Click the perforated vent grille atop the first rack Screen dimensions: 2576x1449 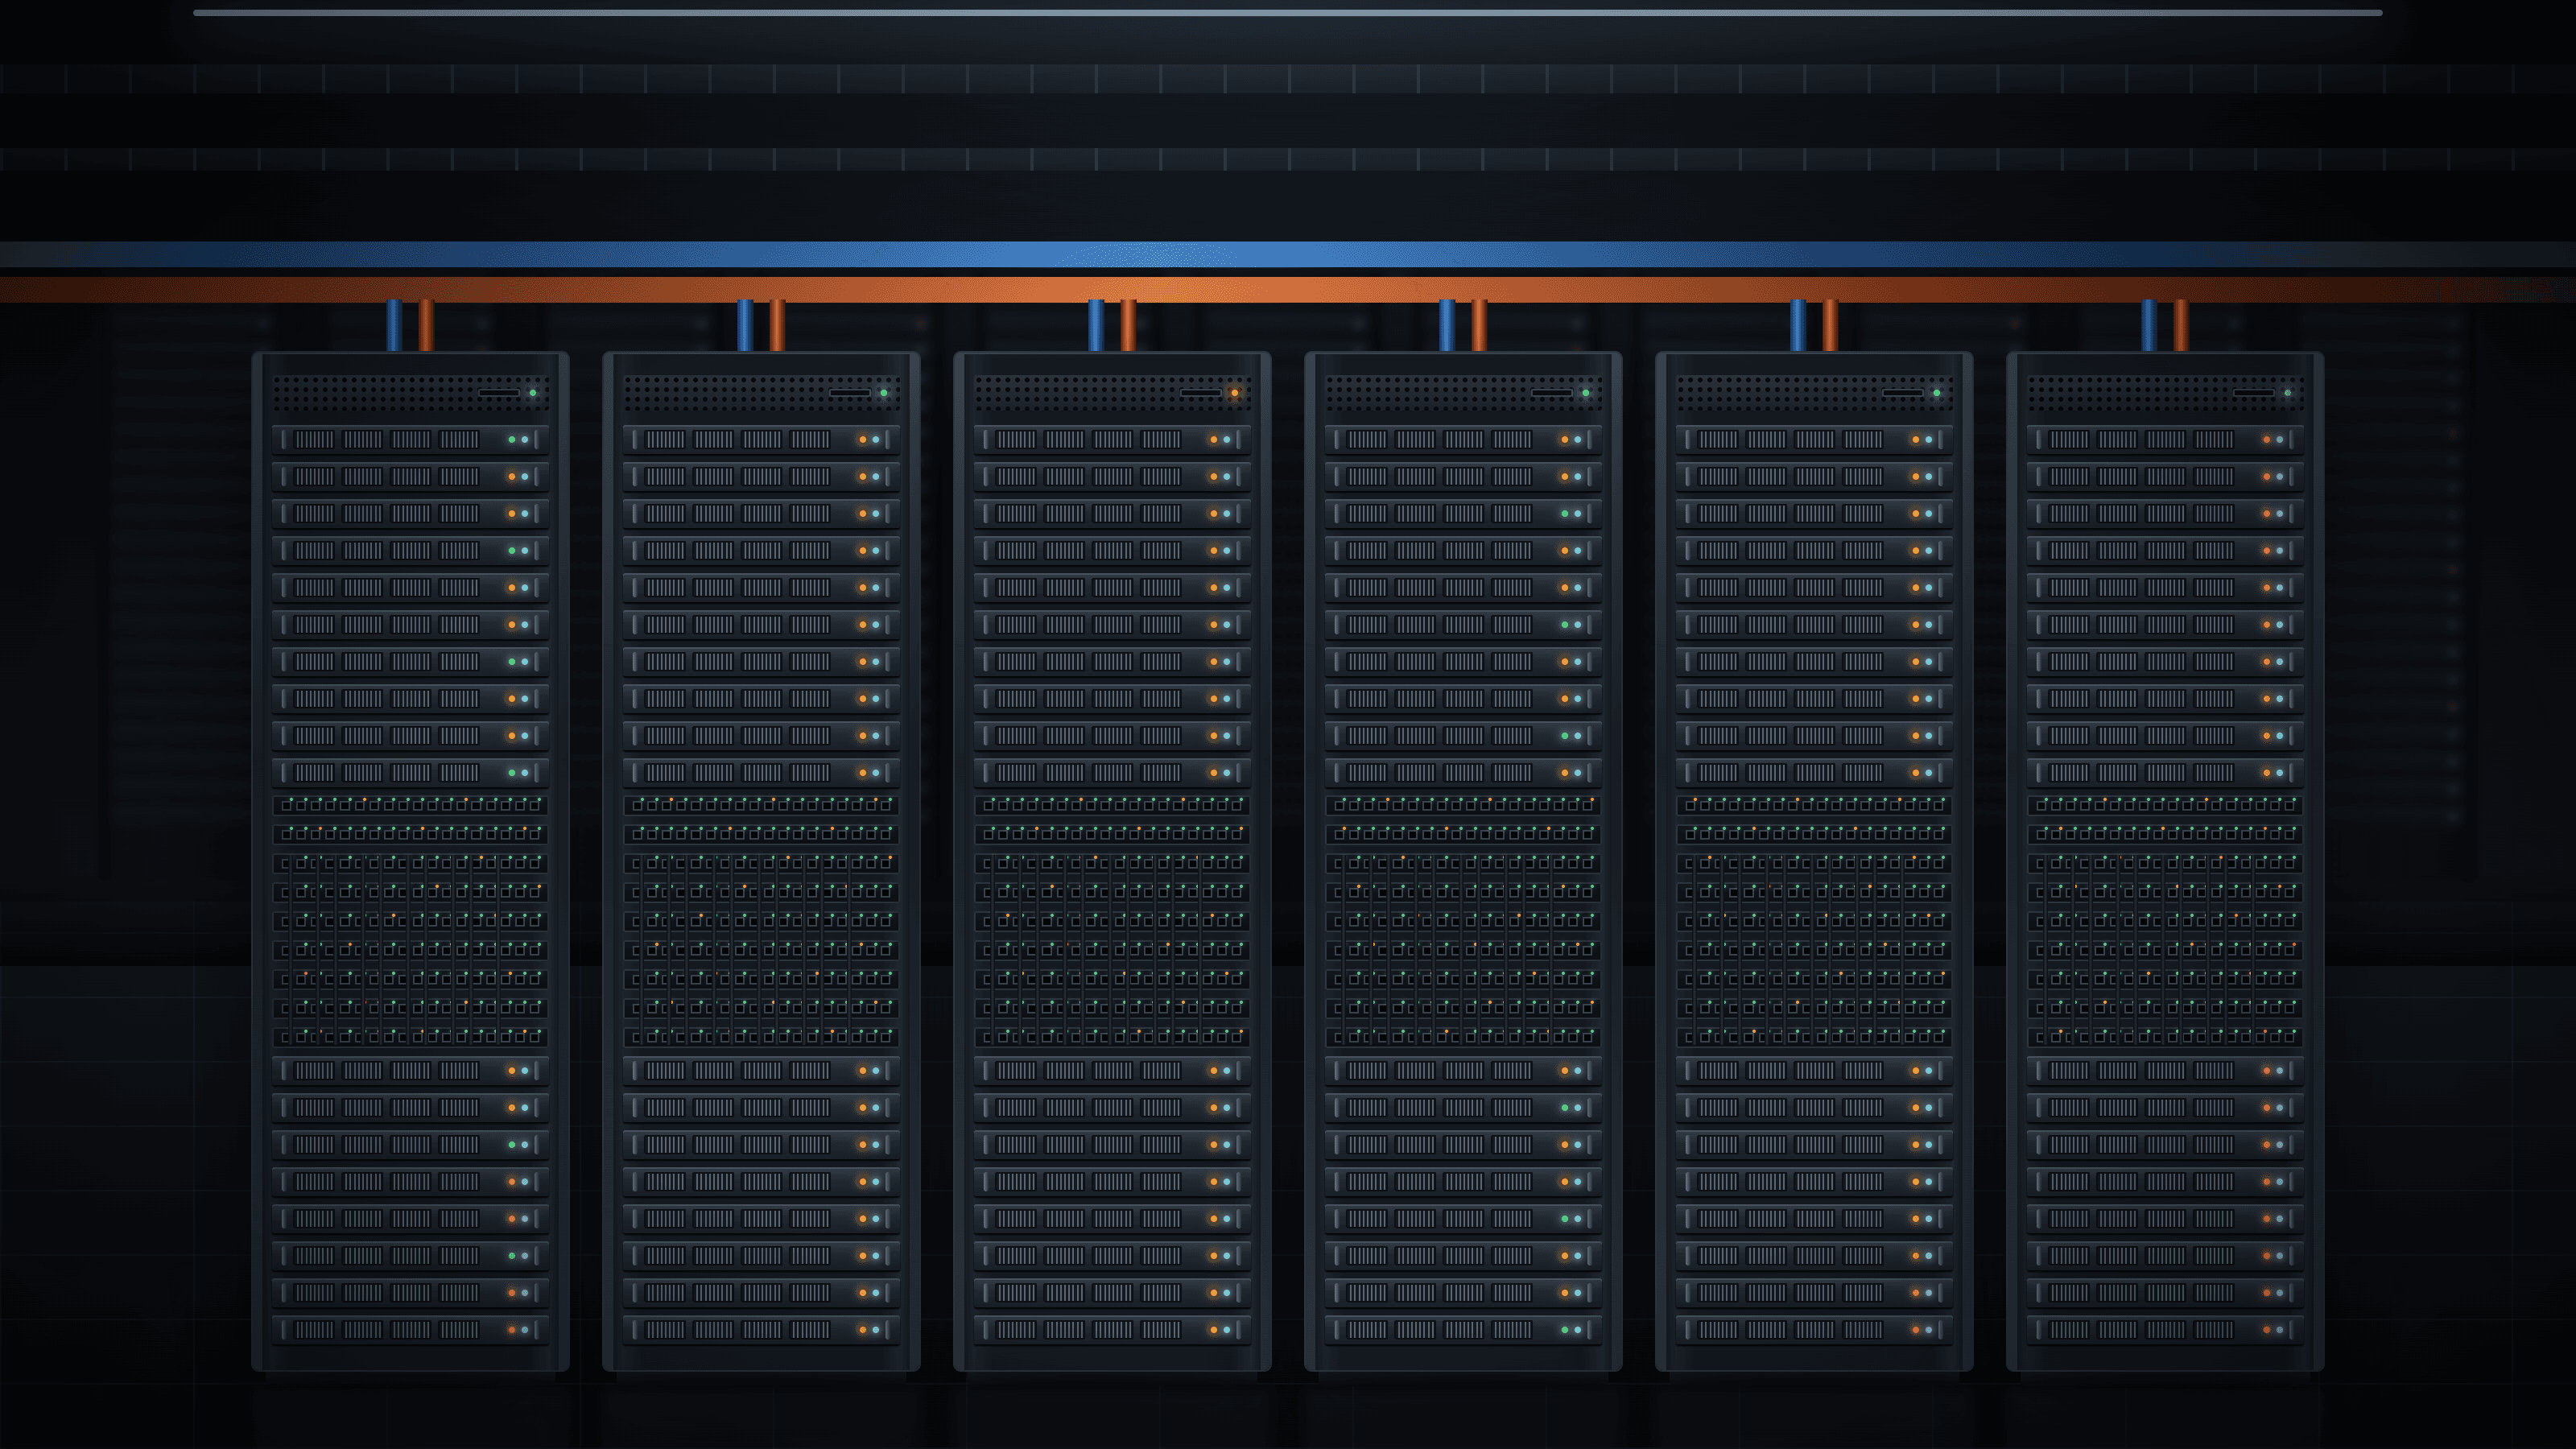(411, 393)
